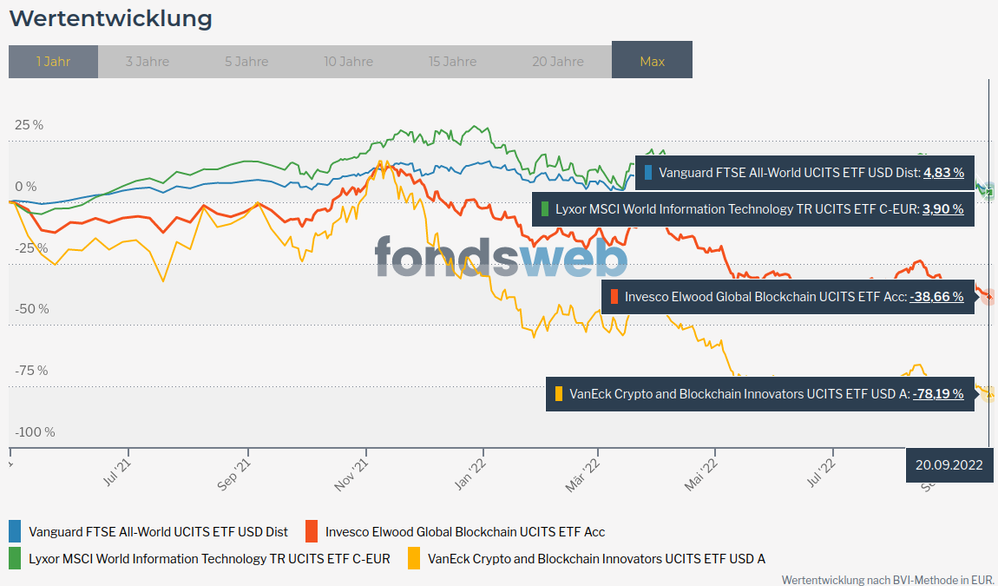
Task: Click the orange-red Invesco legend color square
Action: tap(311, 531)
